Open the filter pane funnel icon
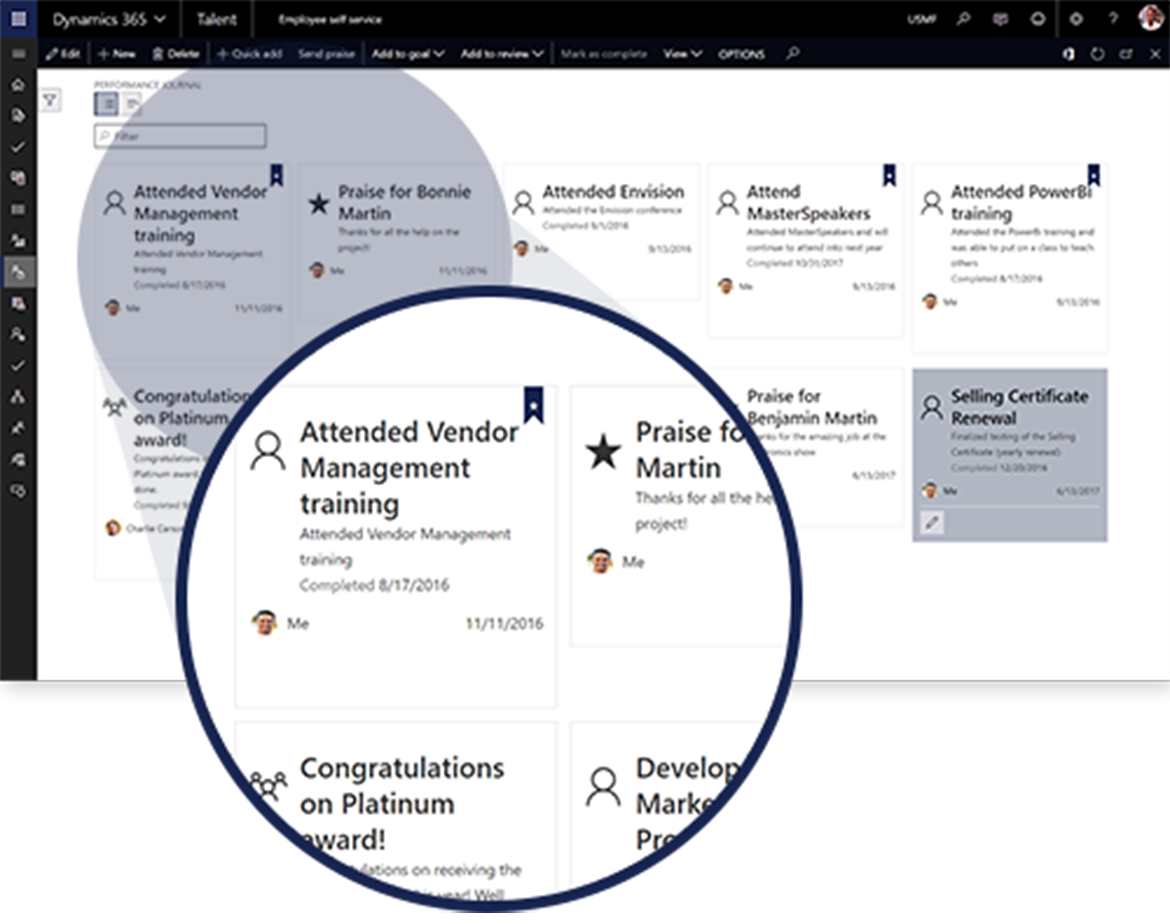The width and height of the screenshot is (1170, 924). pos(49,99)
